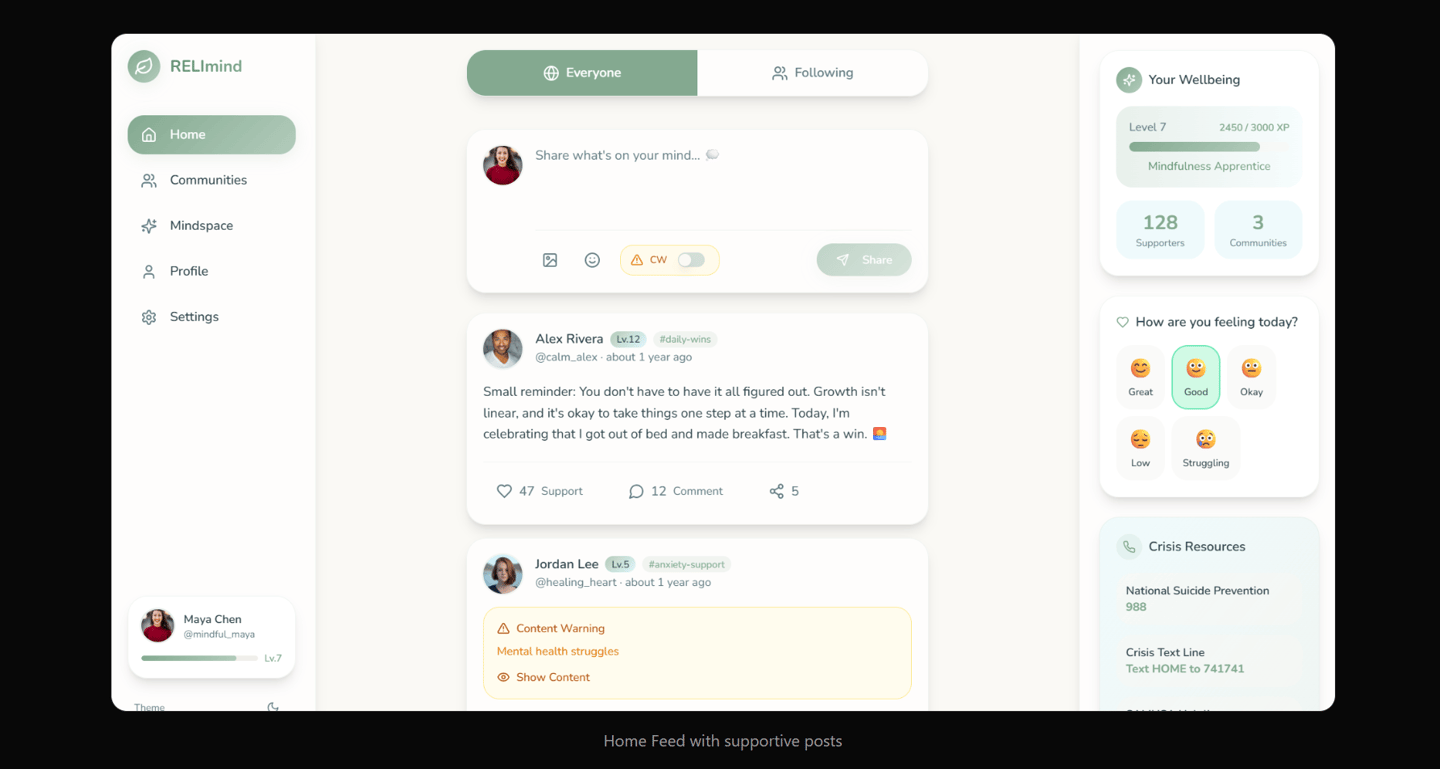
Task: Click the Lv.12 badge beside Alex Rivera
Action: (628, 340)
